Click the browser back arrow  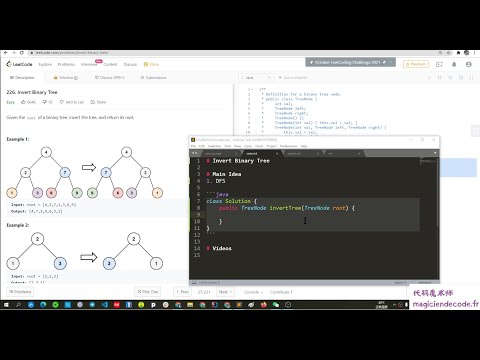5,53
